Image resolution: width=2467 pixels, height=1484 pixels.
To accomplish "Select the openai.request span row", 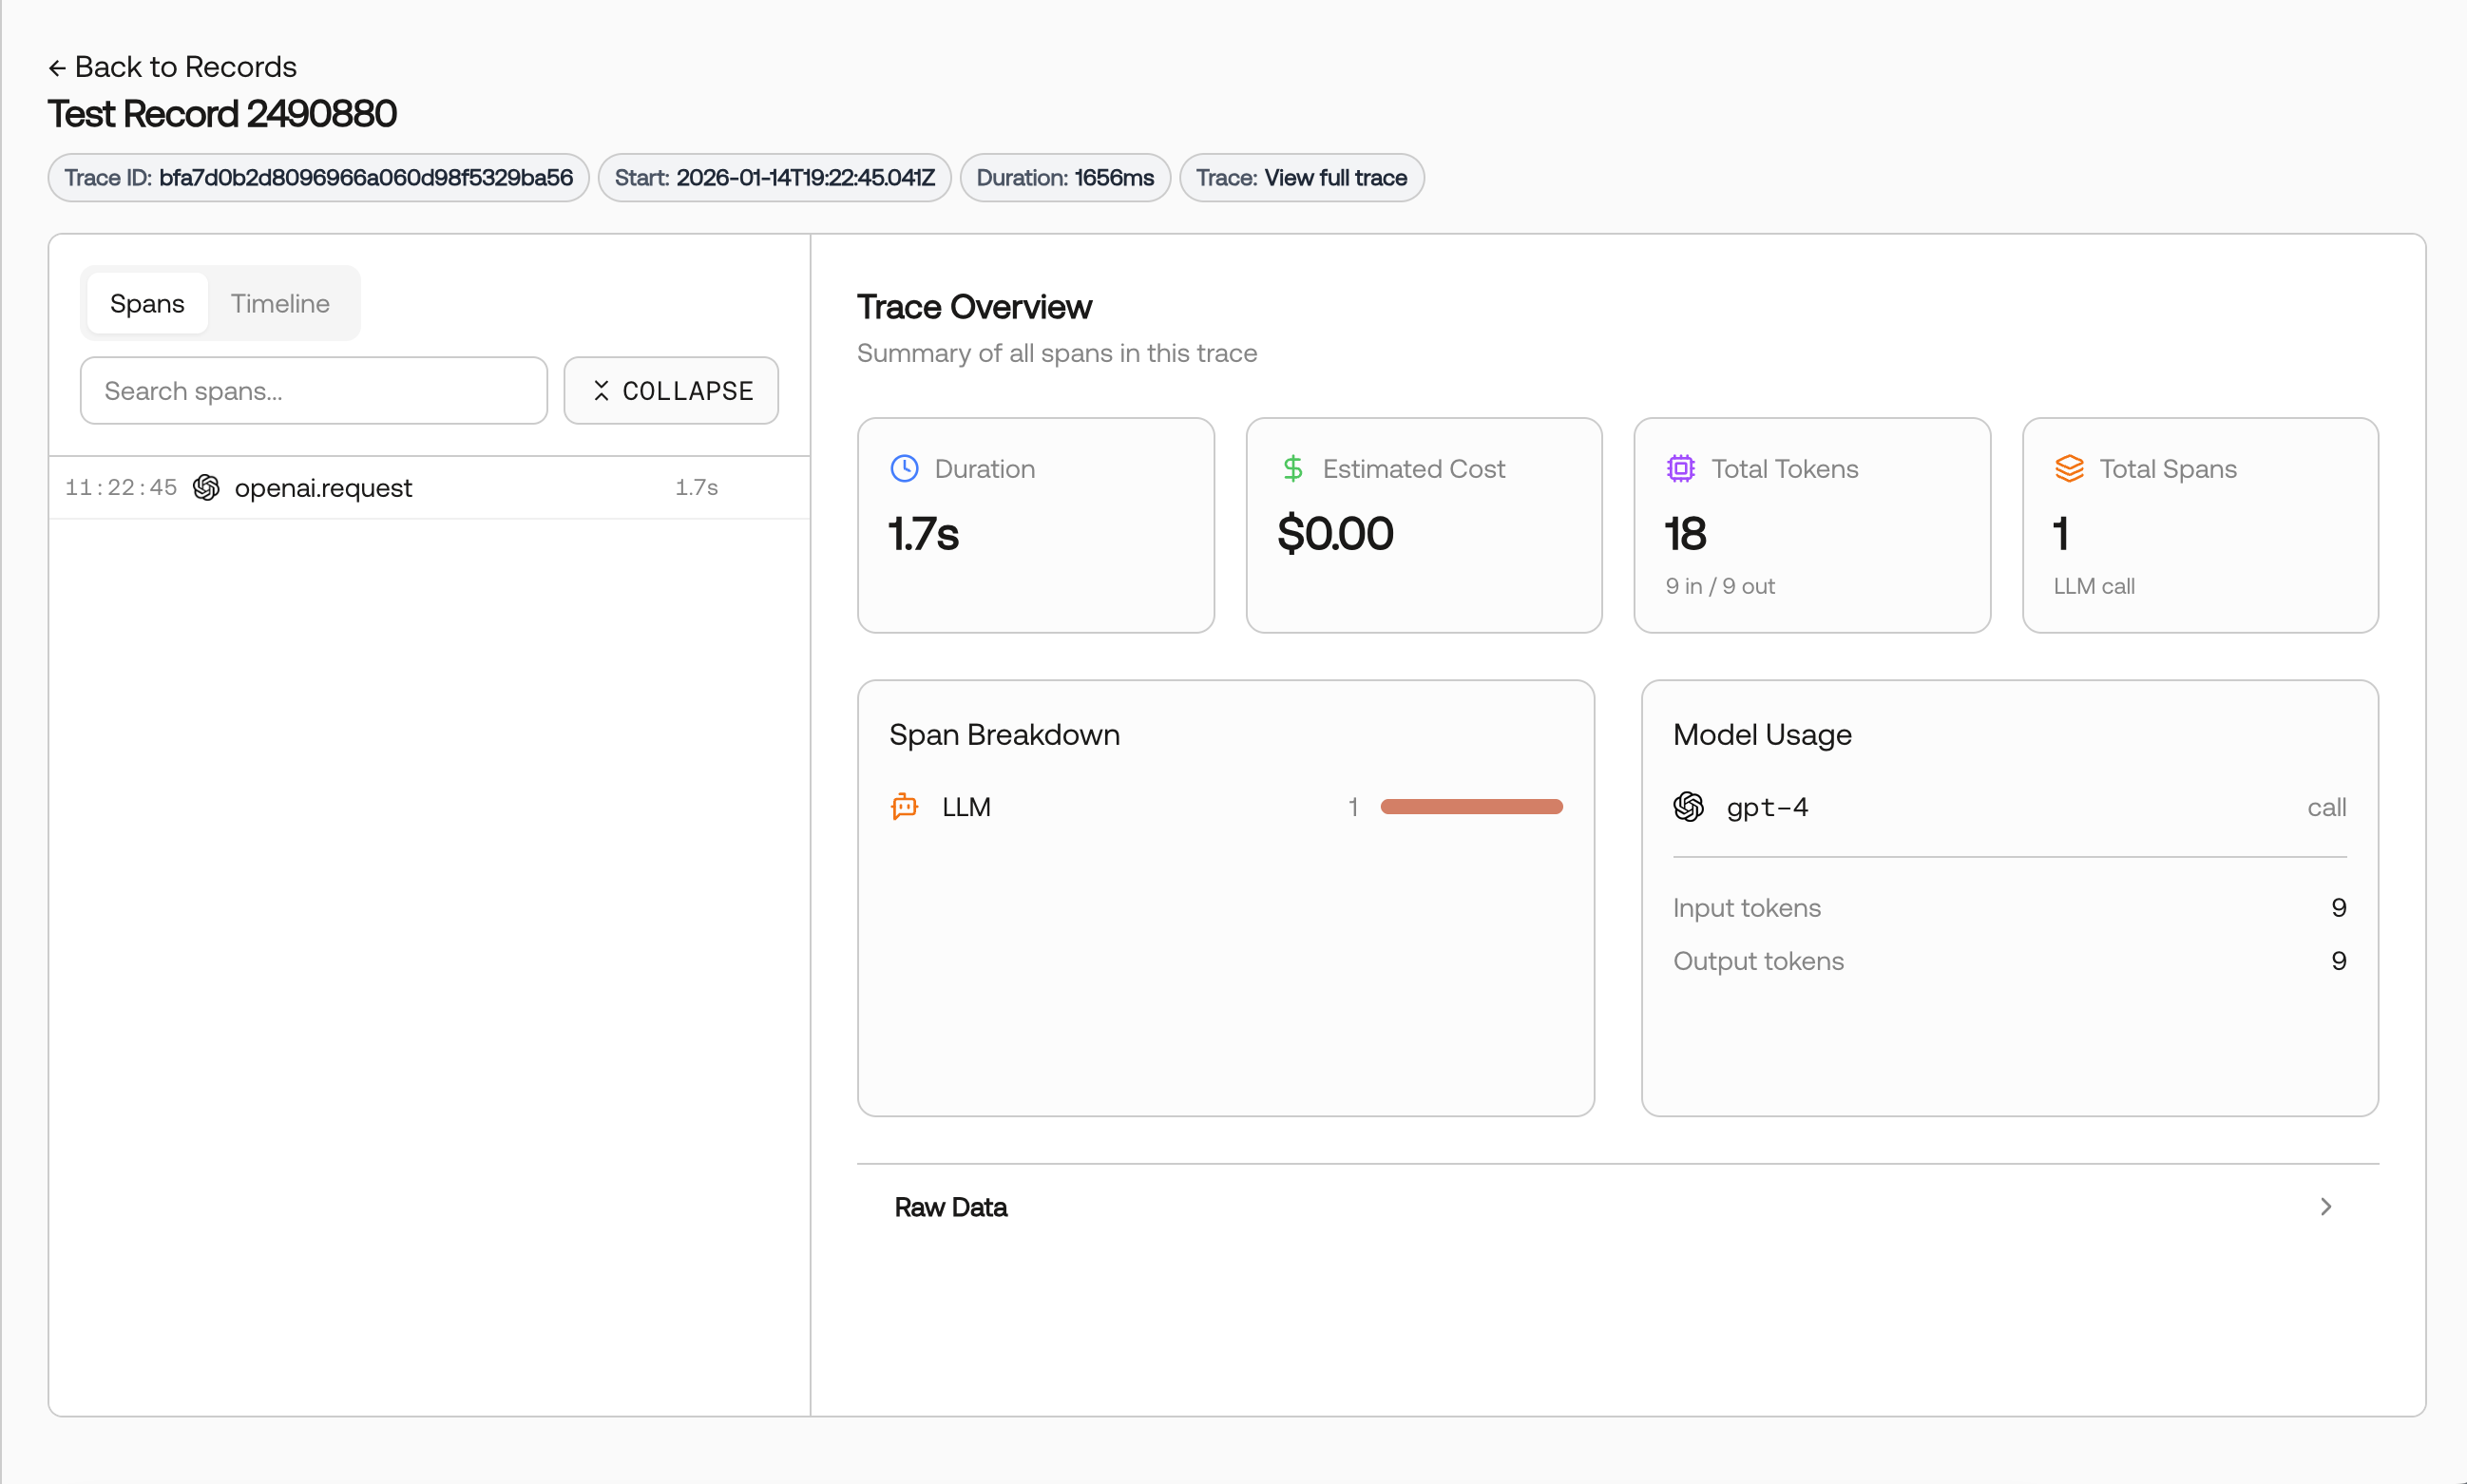I will coord(429,487).
